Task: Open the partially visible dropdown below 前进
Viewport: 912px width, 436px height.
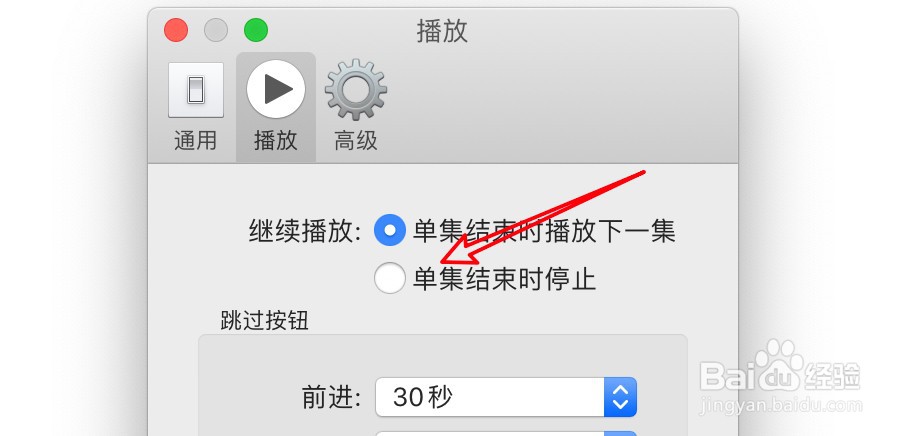Action: pos(506,433)
